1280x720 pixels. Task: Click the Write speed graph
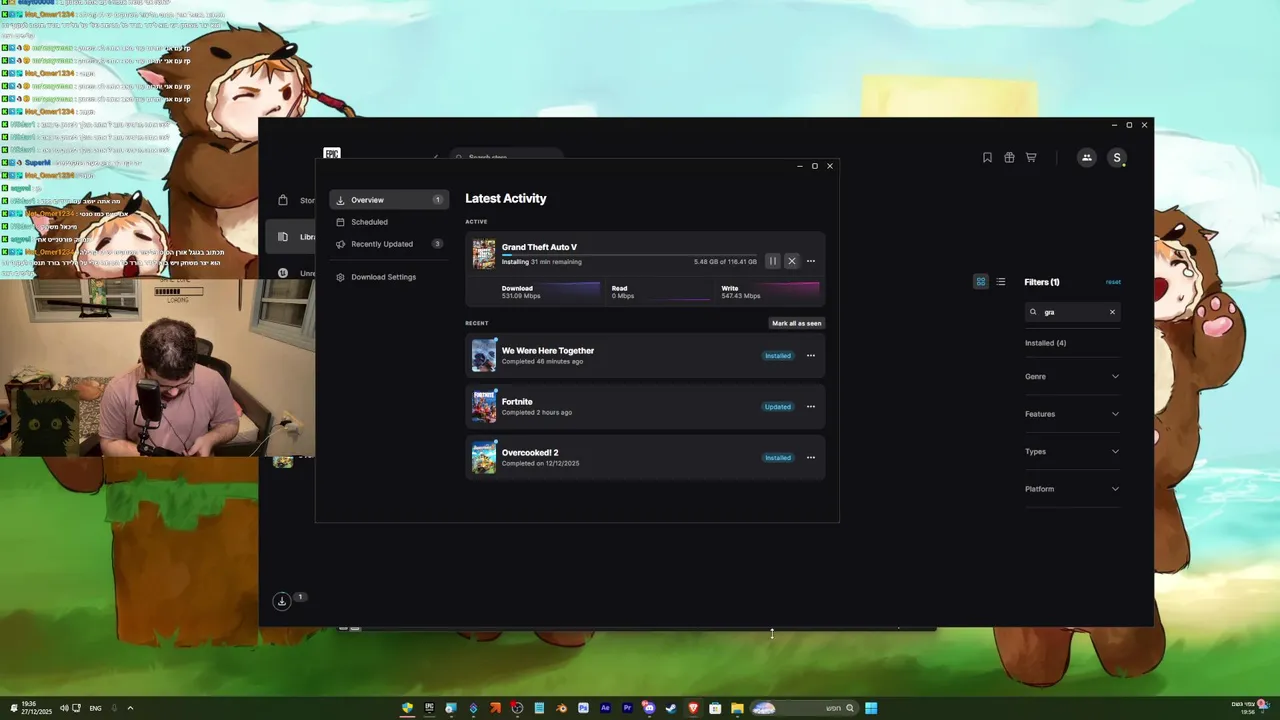tap(790, 292)
